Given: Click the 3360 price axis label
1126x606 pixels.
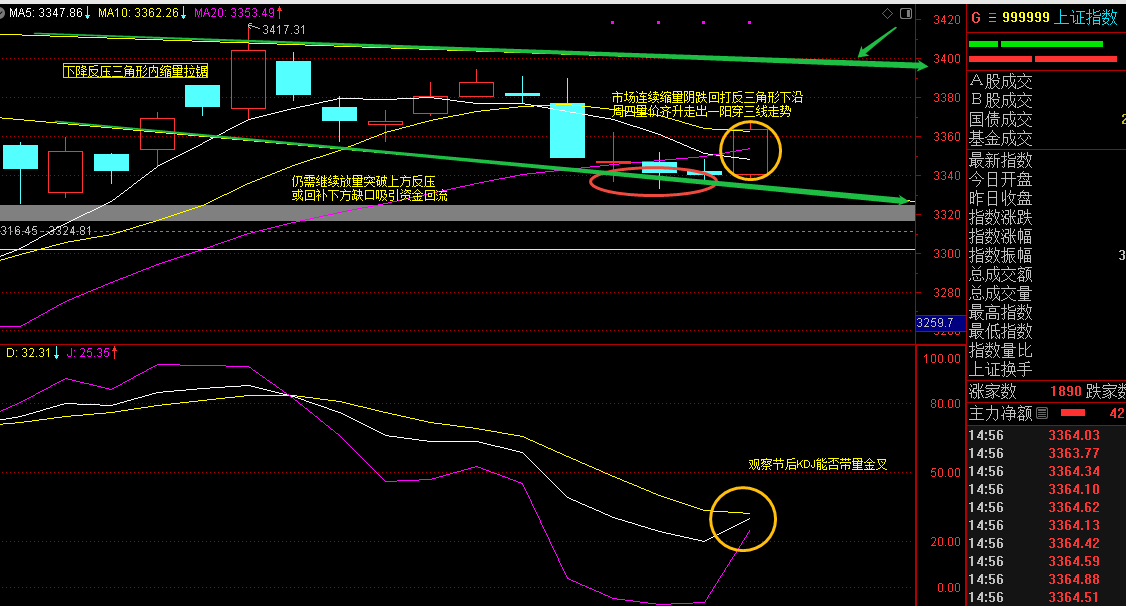Looking at the screenshot, I should (946, 136).
